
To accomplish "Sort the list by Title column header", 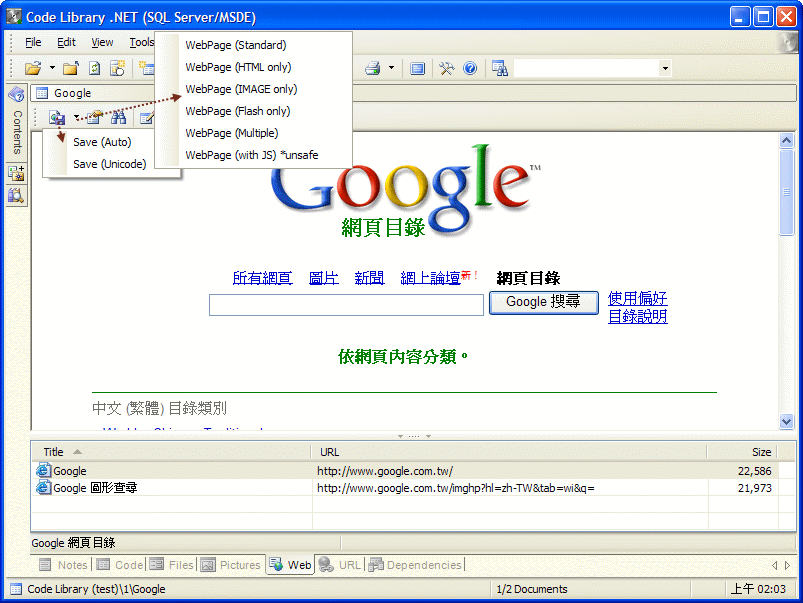I will tap(172, 452).
